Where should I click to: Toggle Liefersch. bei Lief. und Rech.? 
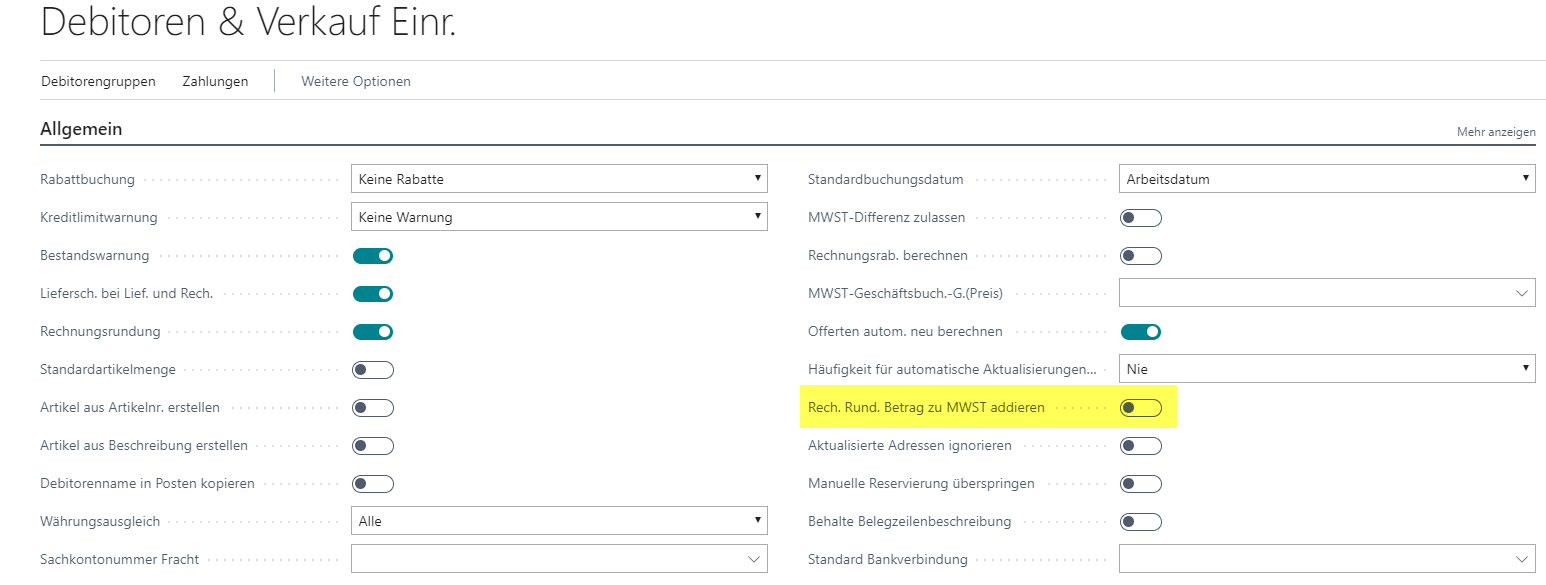point(373,294)
